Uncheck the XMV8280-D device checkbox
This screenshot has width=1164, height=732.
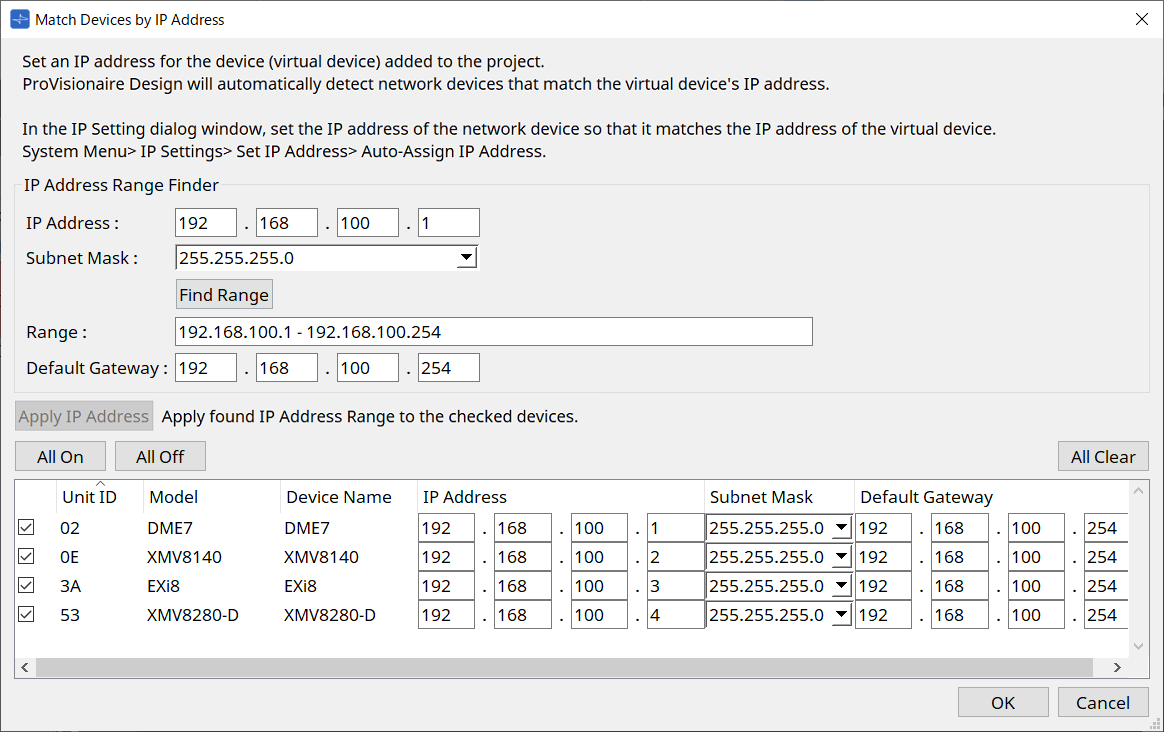(x=26, y=615)
